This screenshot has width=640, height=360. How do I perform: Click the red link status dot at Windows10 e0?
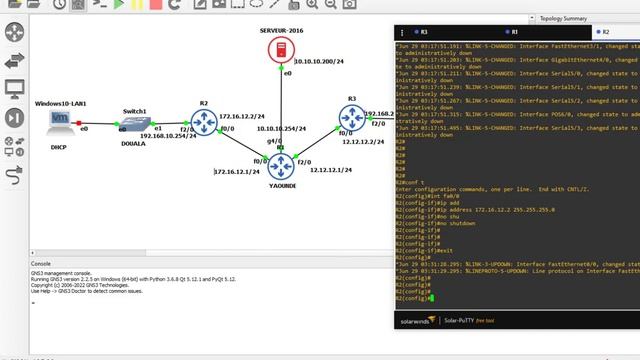click(x=79, y=123)
